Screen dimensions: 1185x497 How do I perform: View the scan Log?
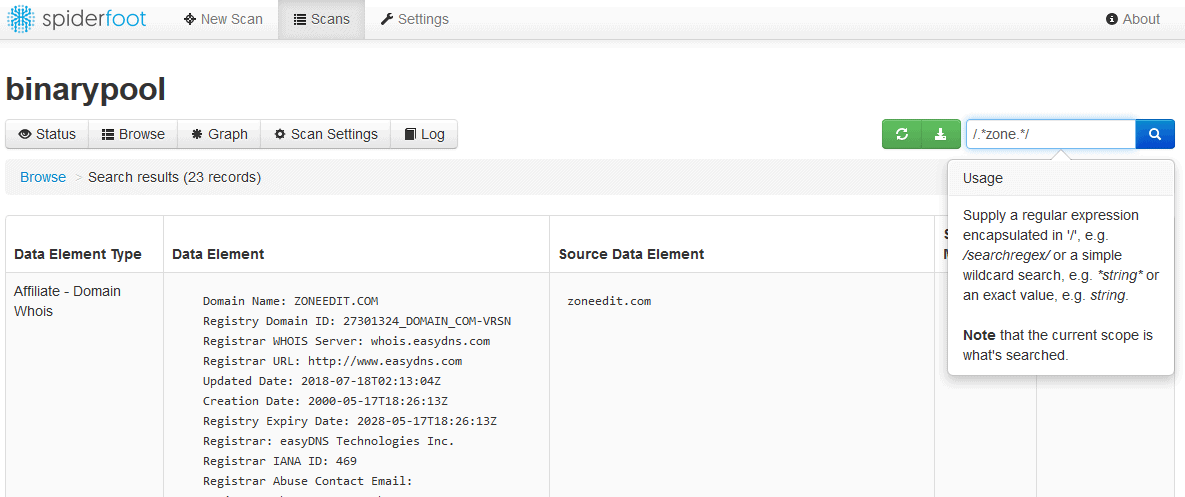coord(424,134)
